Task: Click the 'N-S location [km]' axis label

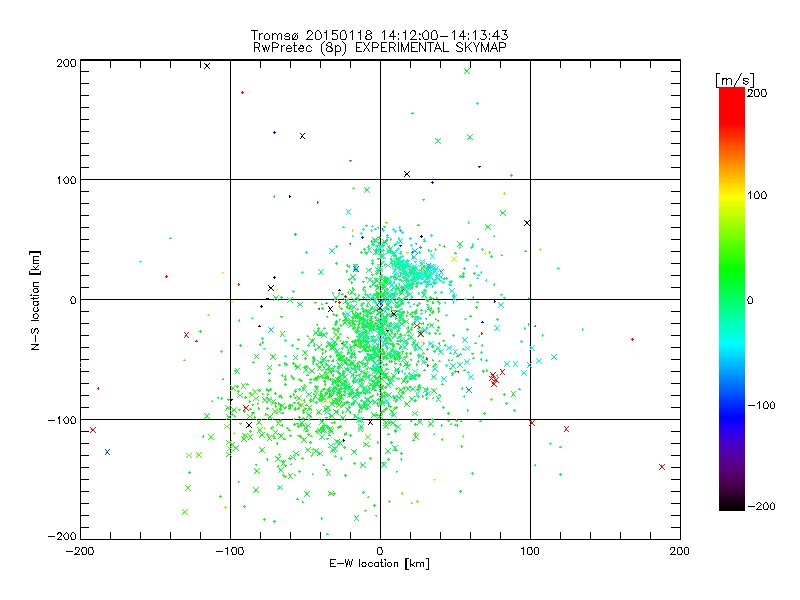Action: point(35,301)
